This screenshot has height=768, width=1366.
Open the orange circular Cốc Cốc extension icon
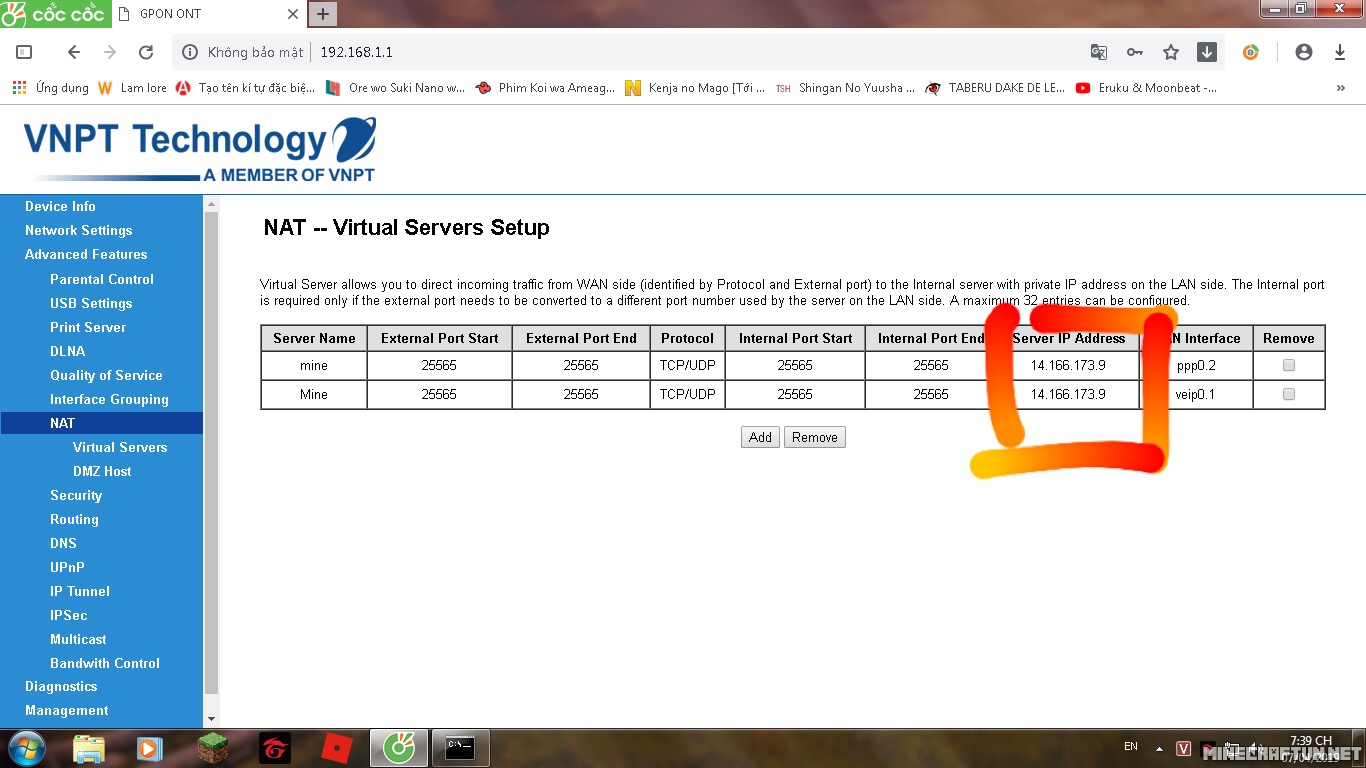point(1251,52)
